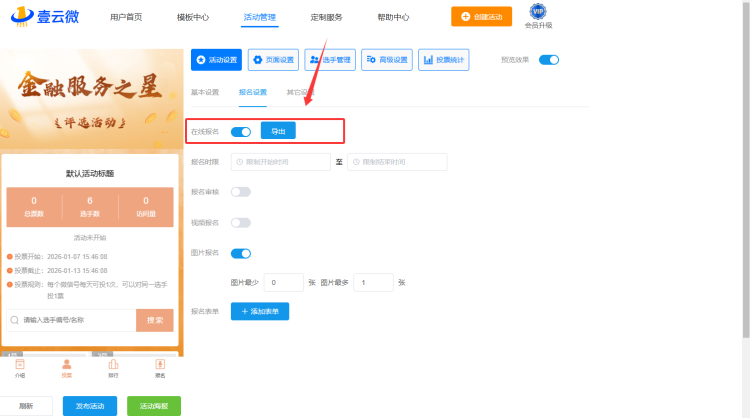
Task: Click the blue 导出 button
Action: pos(278,131)
